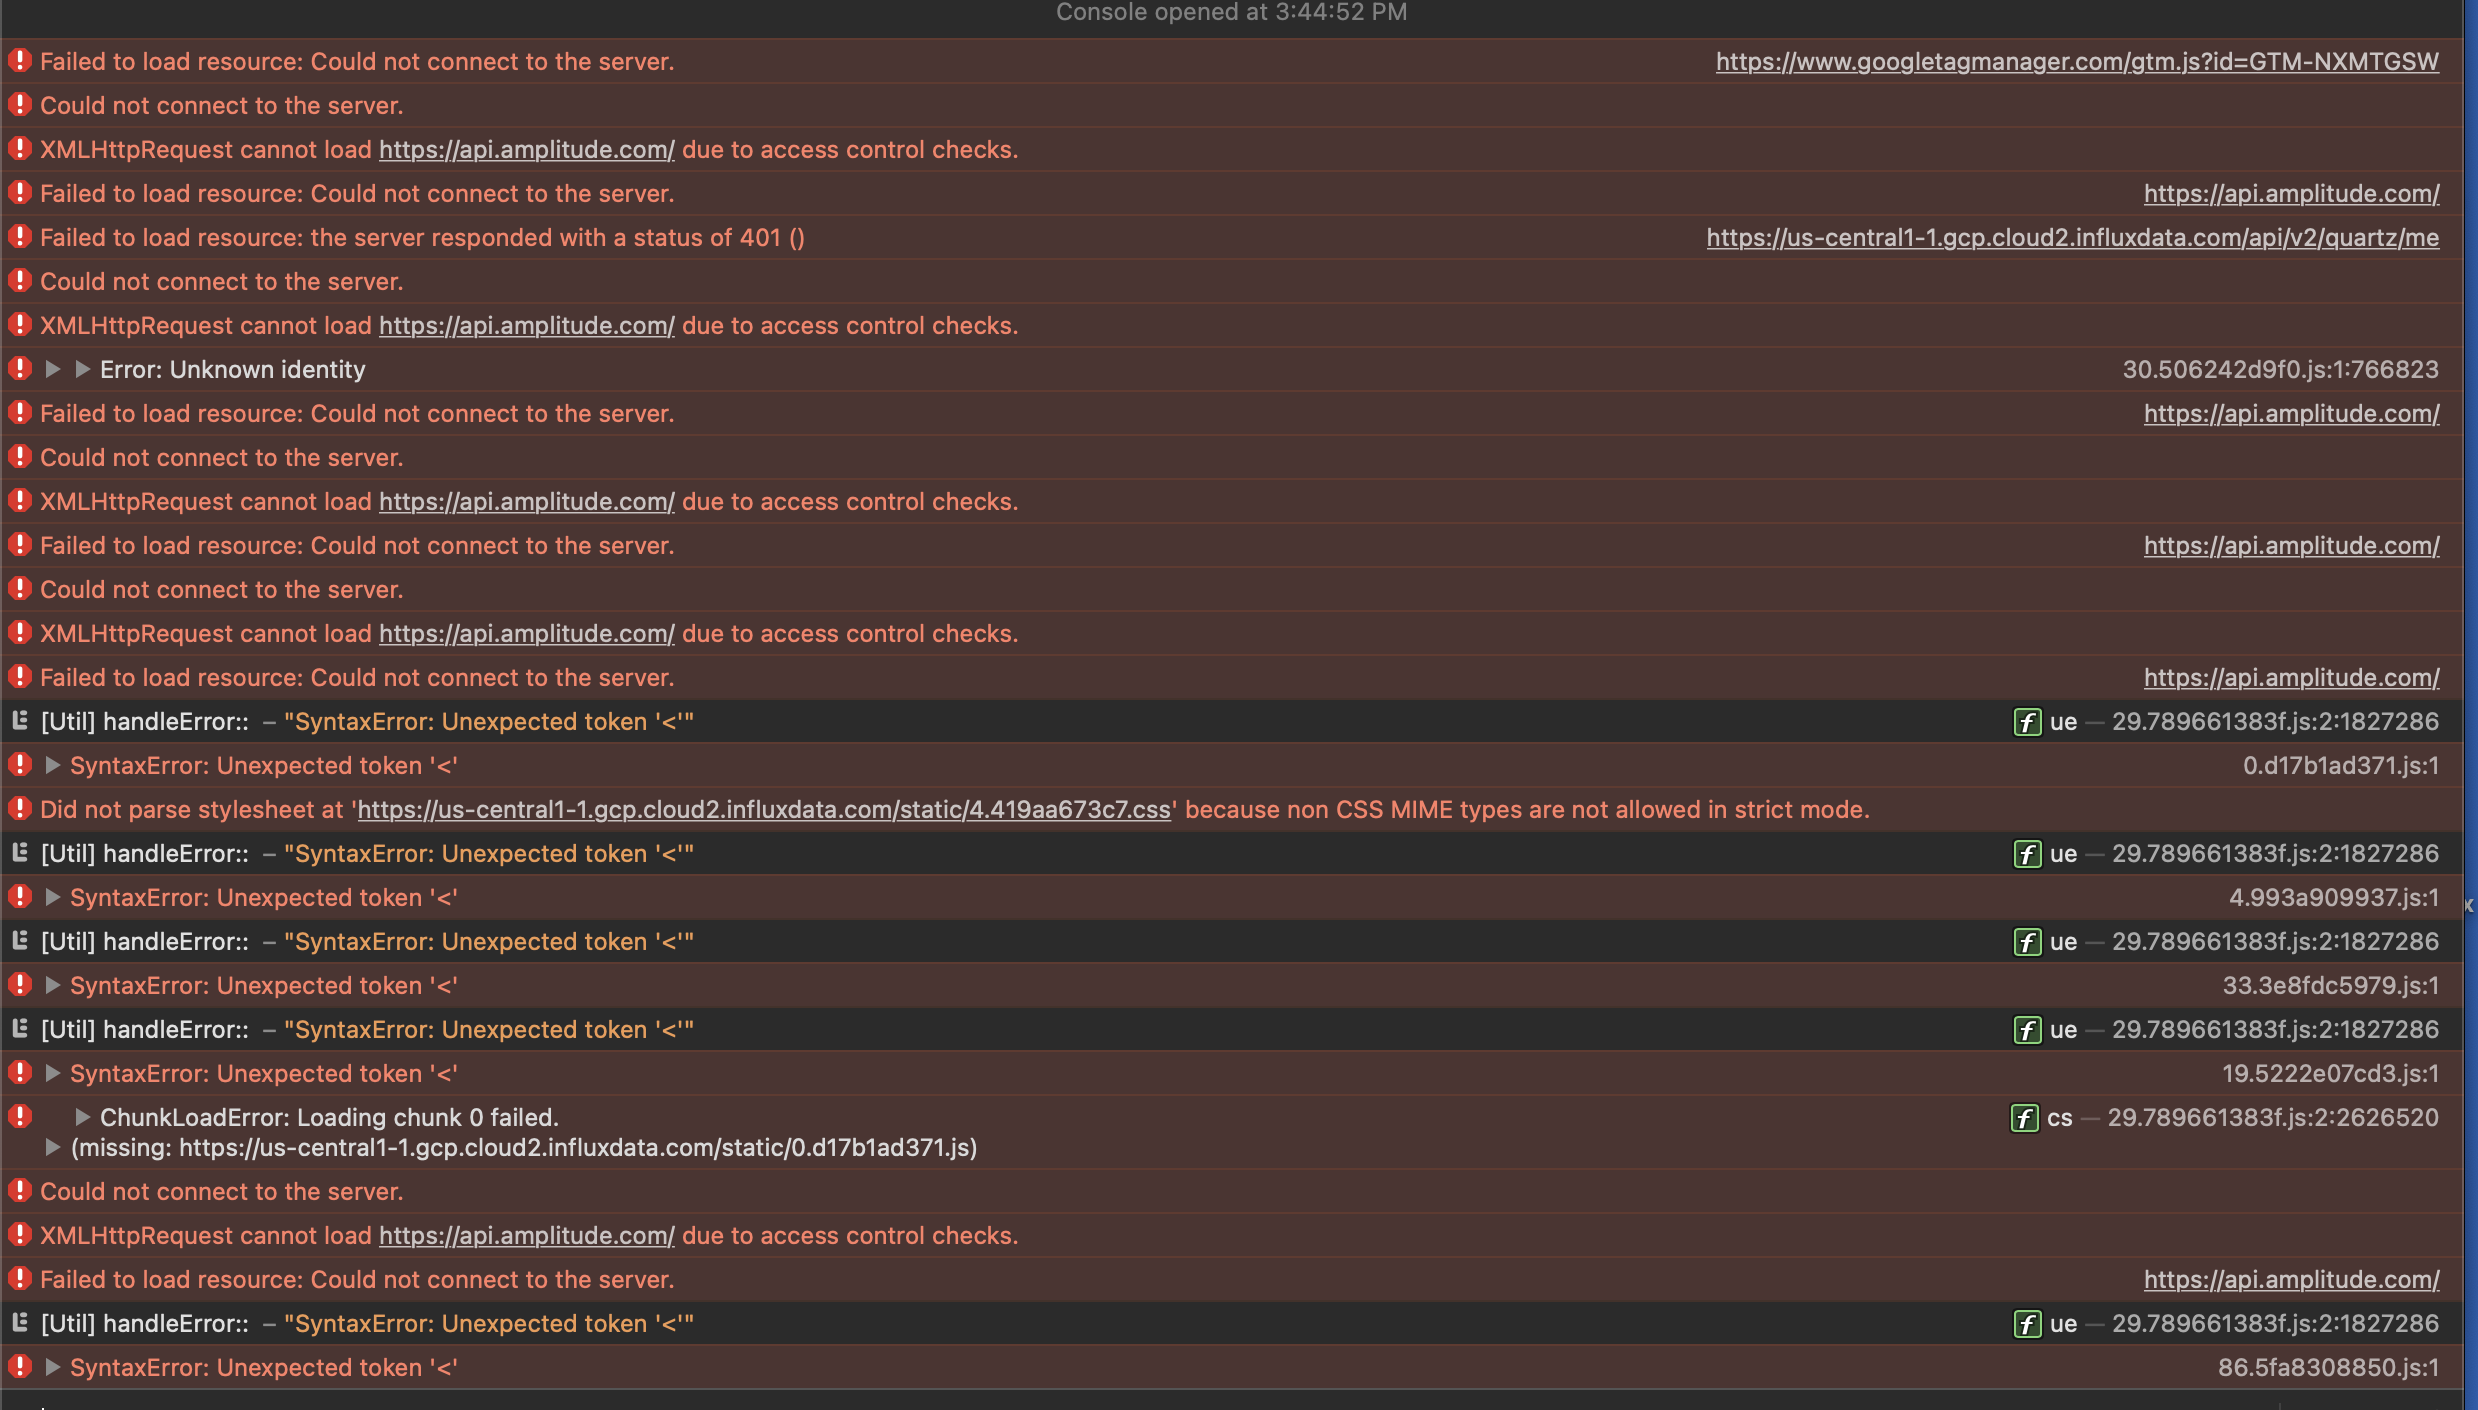
Task: Open the influxdata quartz/me URL link
Action: pos(2072,237)
